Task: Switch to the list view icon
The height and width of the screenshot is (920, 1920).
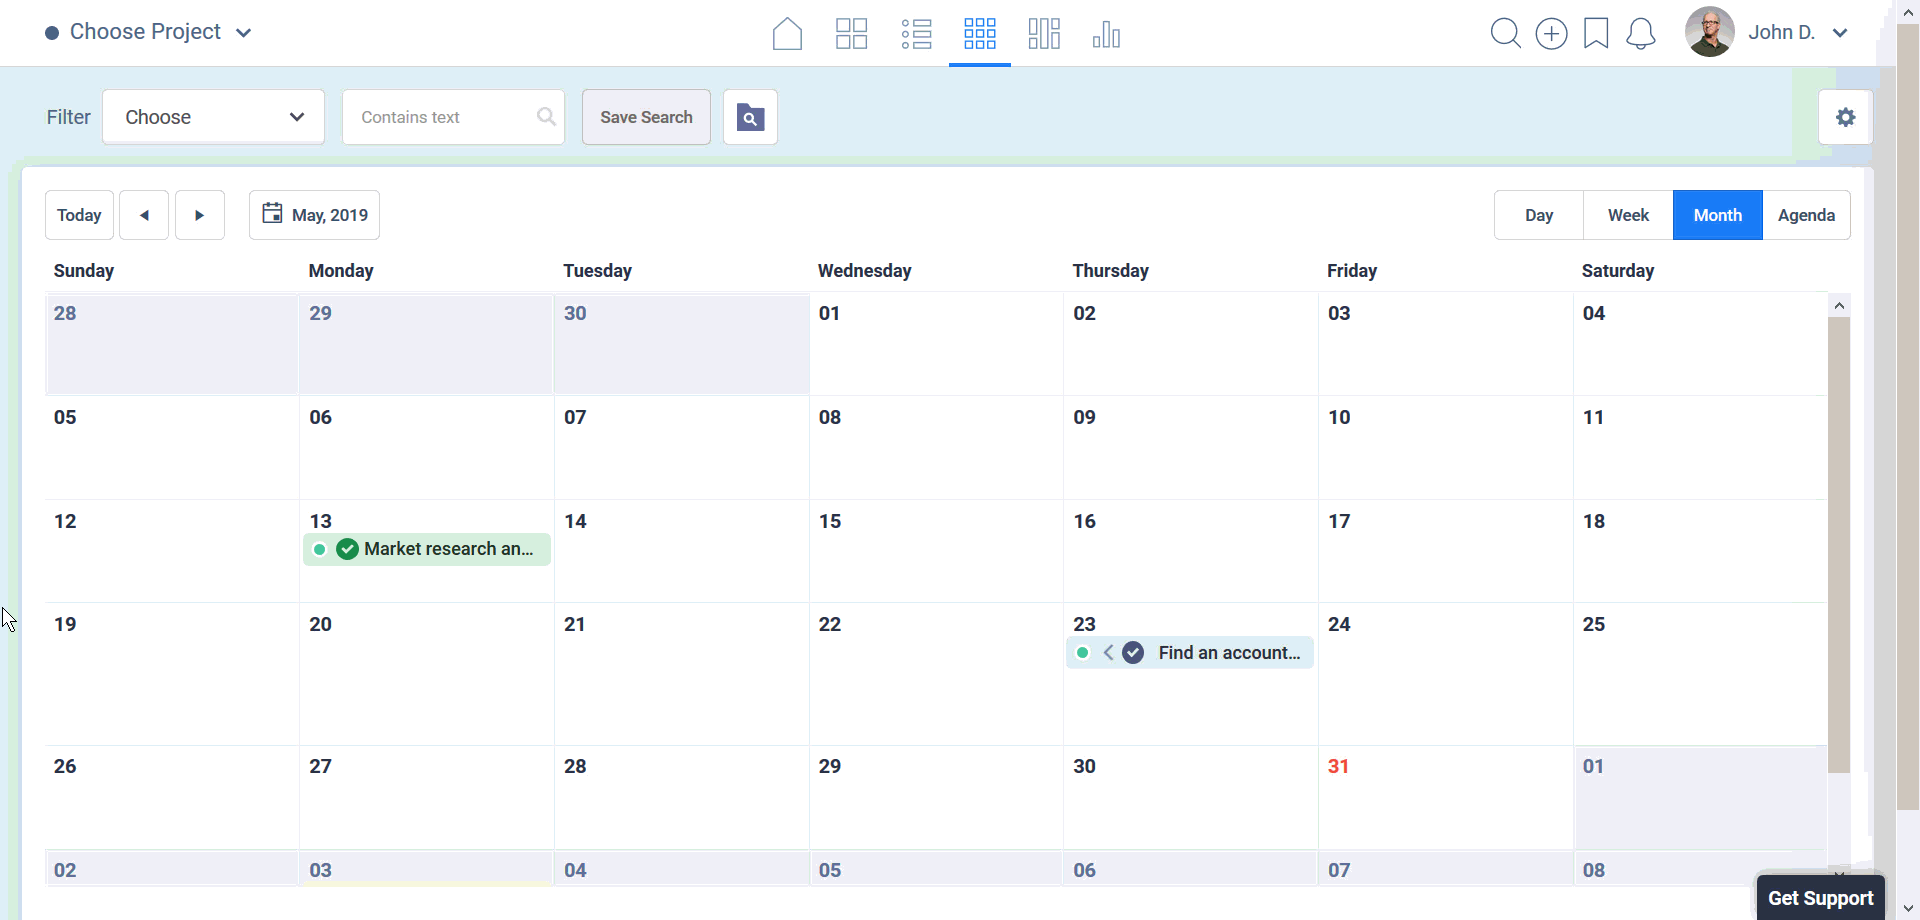Action: pos(916,34)
